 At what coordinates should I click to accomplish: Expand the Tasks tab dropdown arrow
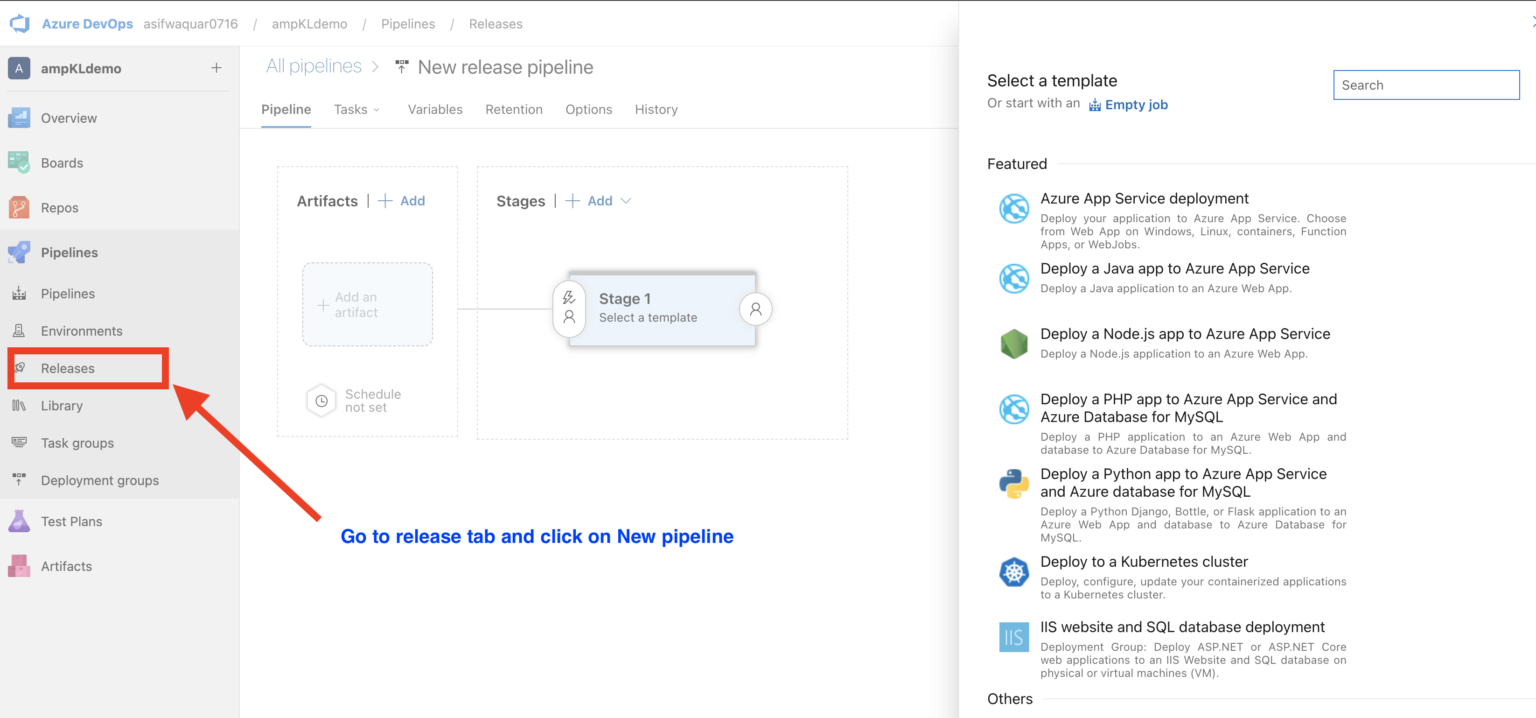click(x=377, y=110)
